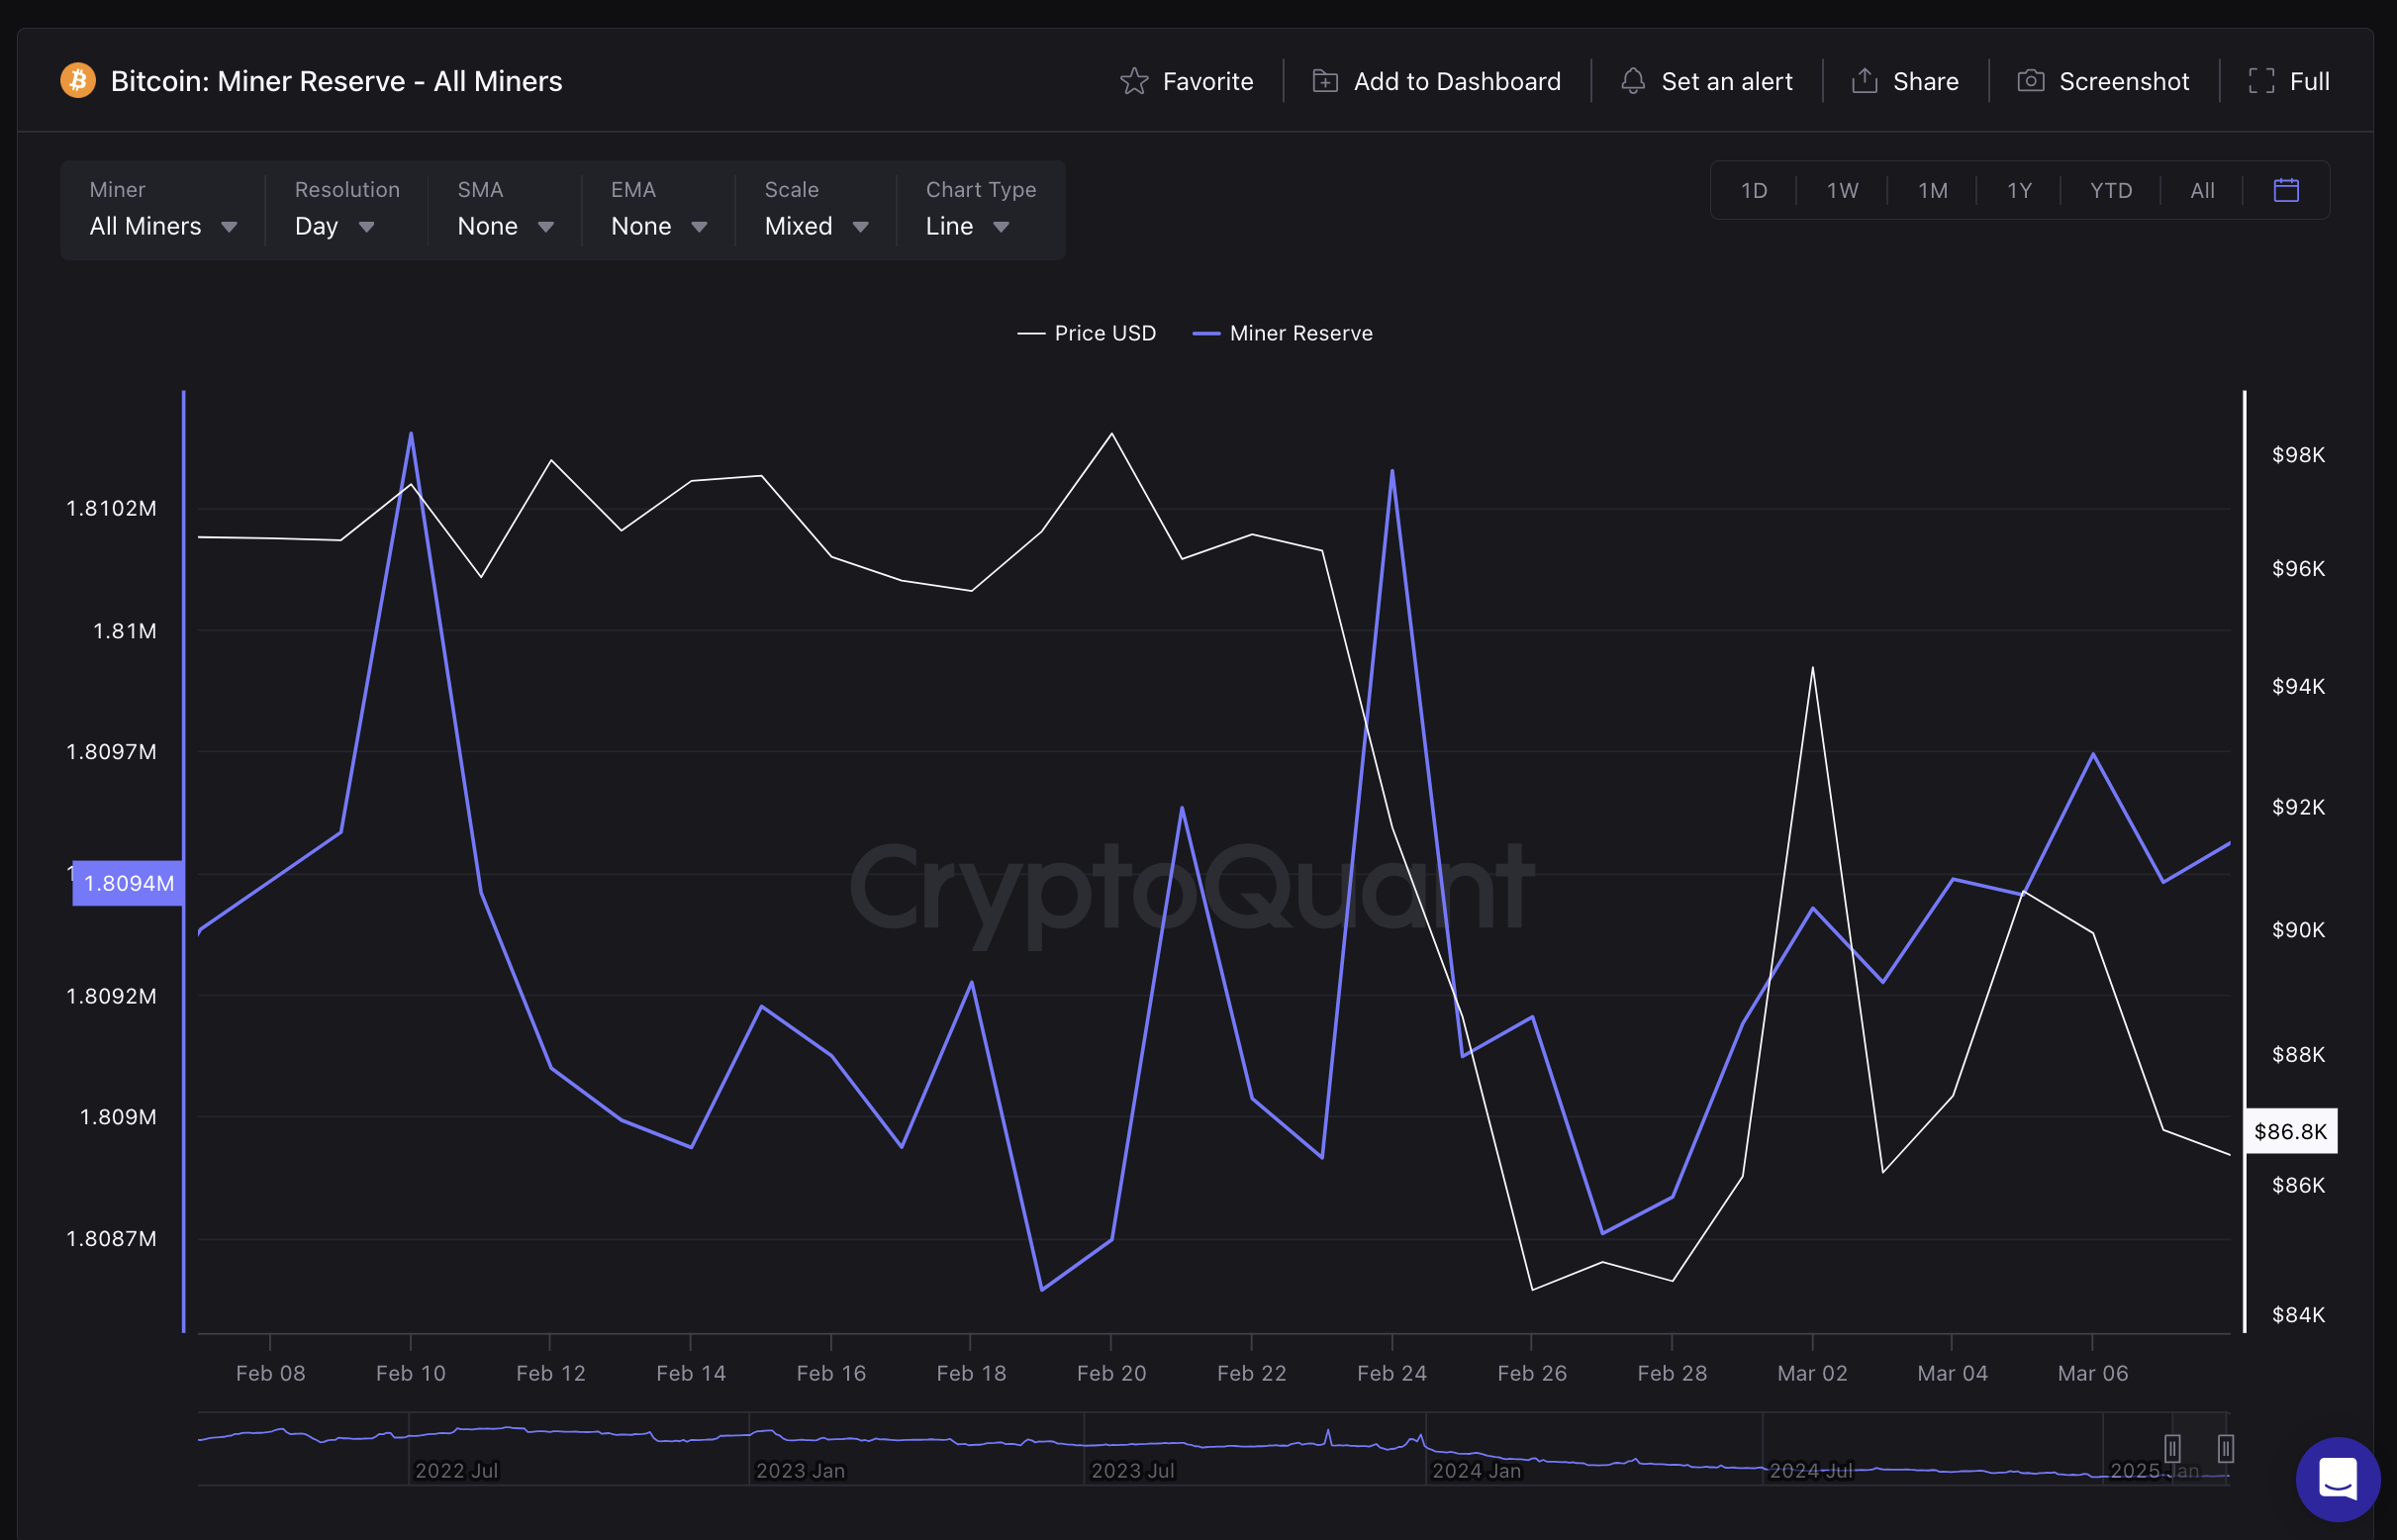Click the Share upload icon
Screen dimensions: 2397x1540
(x=1863, y=81)
